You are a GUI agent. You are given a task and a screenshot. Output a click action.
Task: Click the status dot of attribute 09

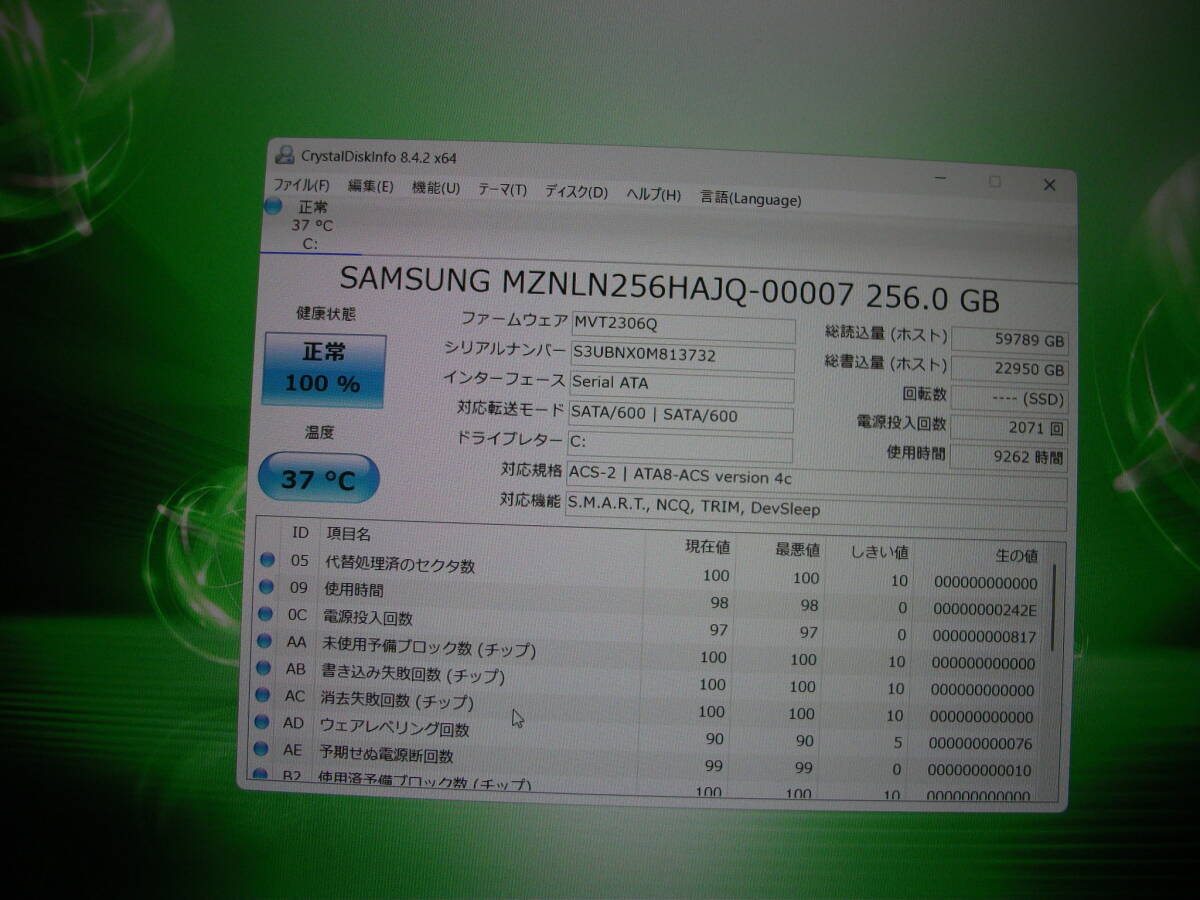(x=266, y=586)
